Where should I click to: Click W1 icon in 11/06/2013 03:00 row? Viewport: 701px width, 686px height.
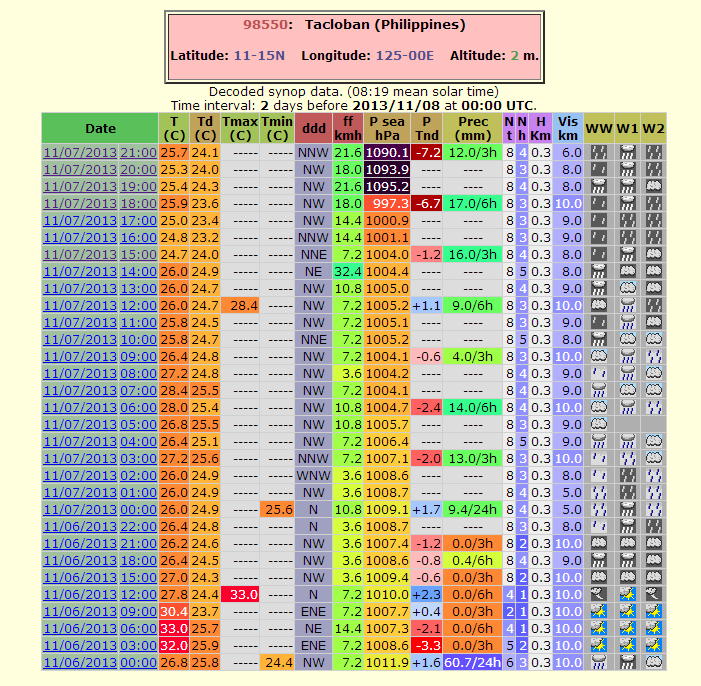pos(627,645)
